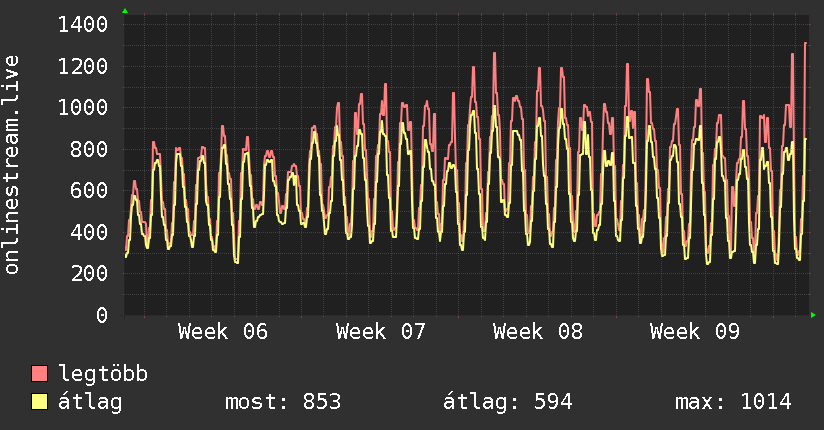The width and height of the screenshot is (824, 430).
Task: Click the 600 y-axis label
Action: tap(90, 191)
